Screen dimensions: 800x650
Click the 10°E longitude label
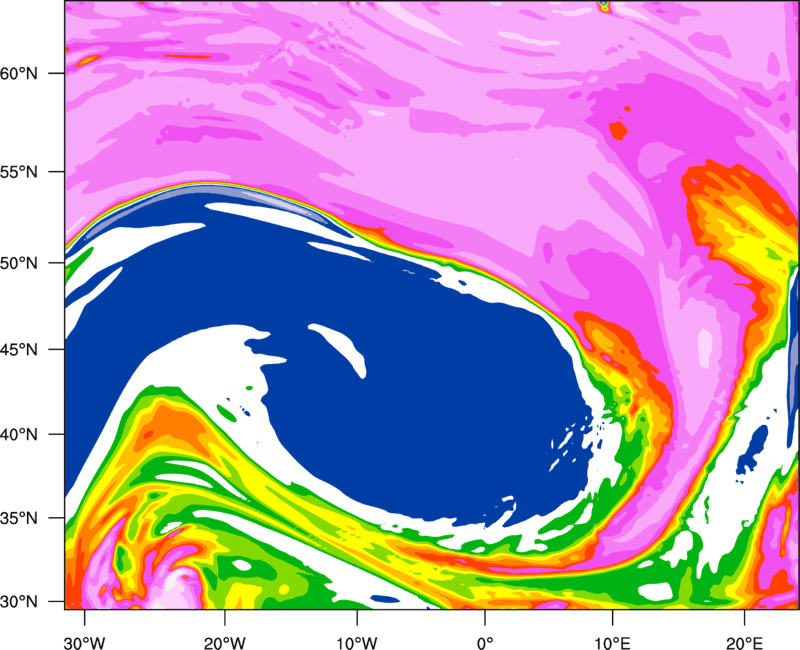pos(612,643)
